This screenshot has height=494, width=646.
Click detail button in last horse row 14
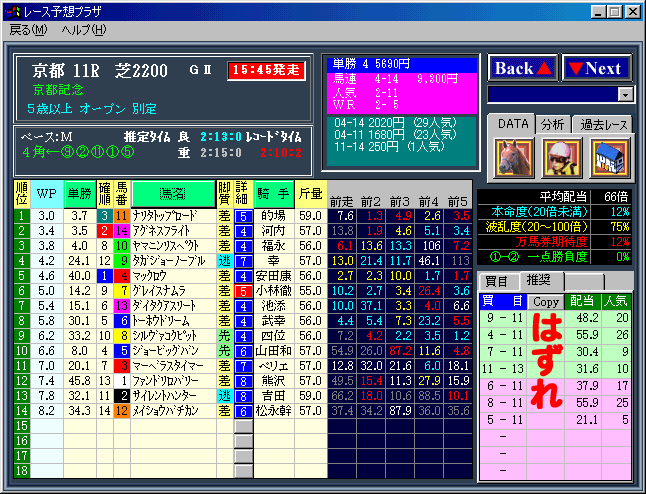click(x=243, y=410)
